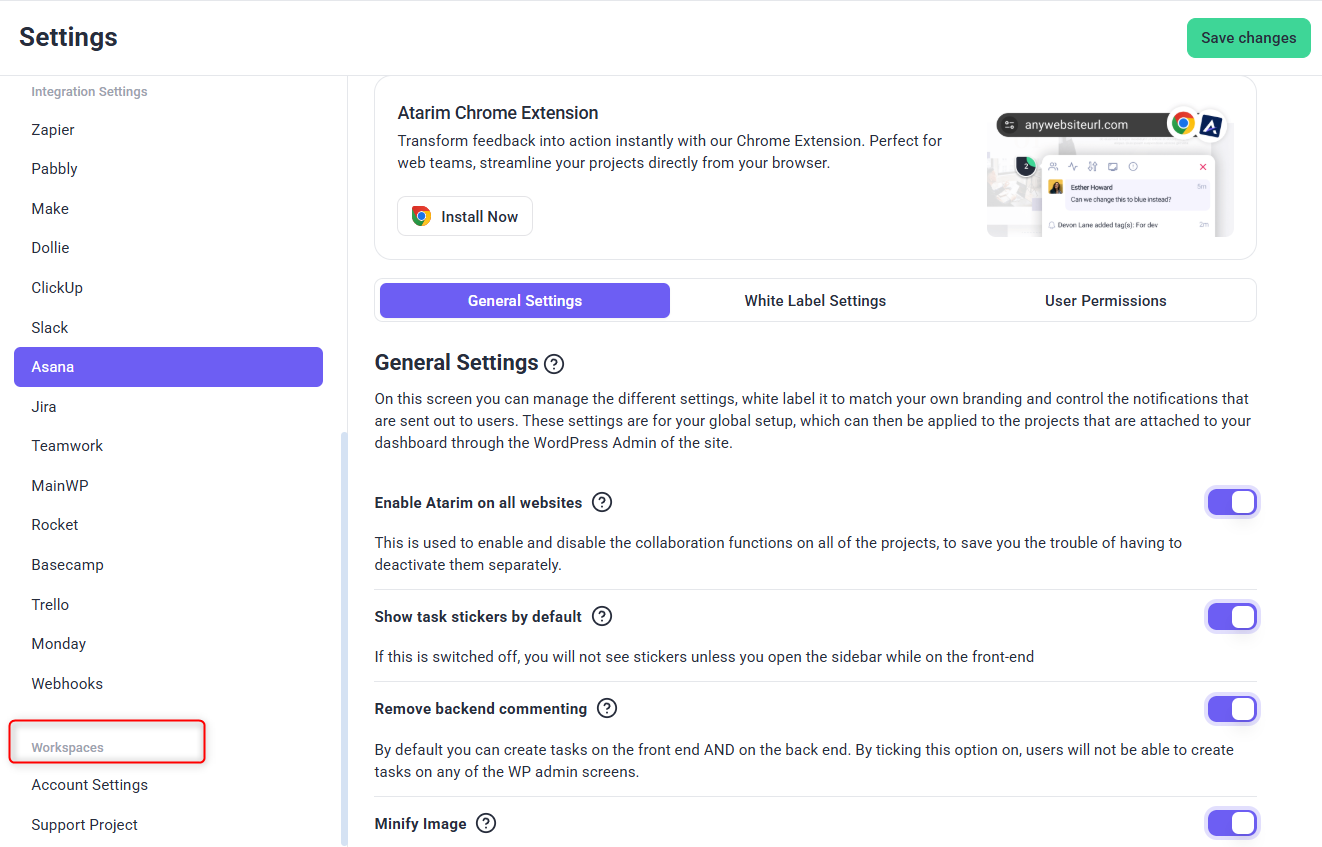Select Slack in the sidebar
Image resolution: width=1322 pixels, height=847 pixels.
pos(50,328)
